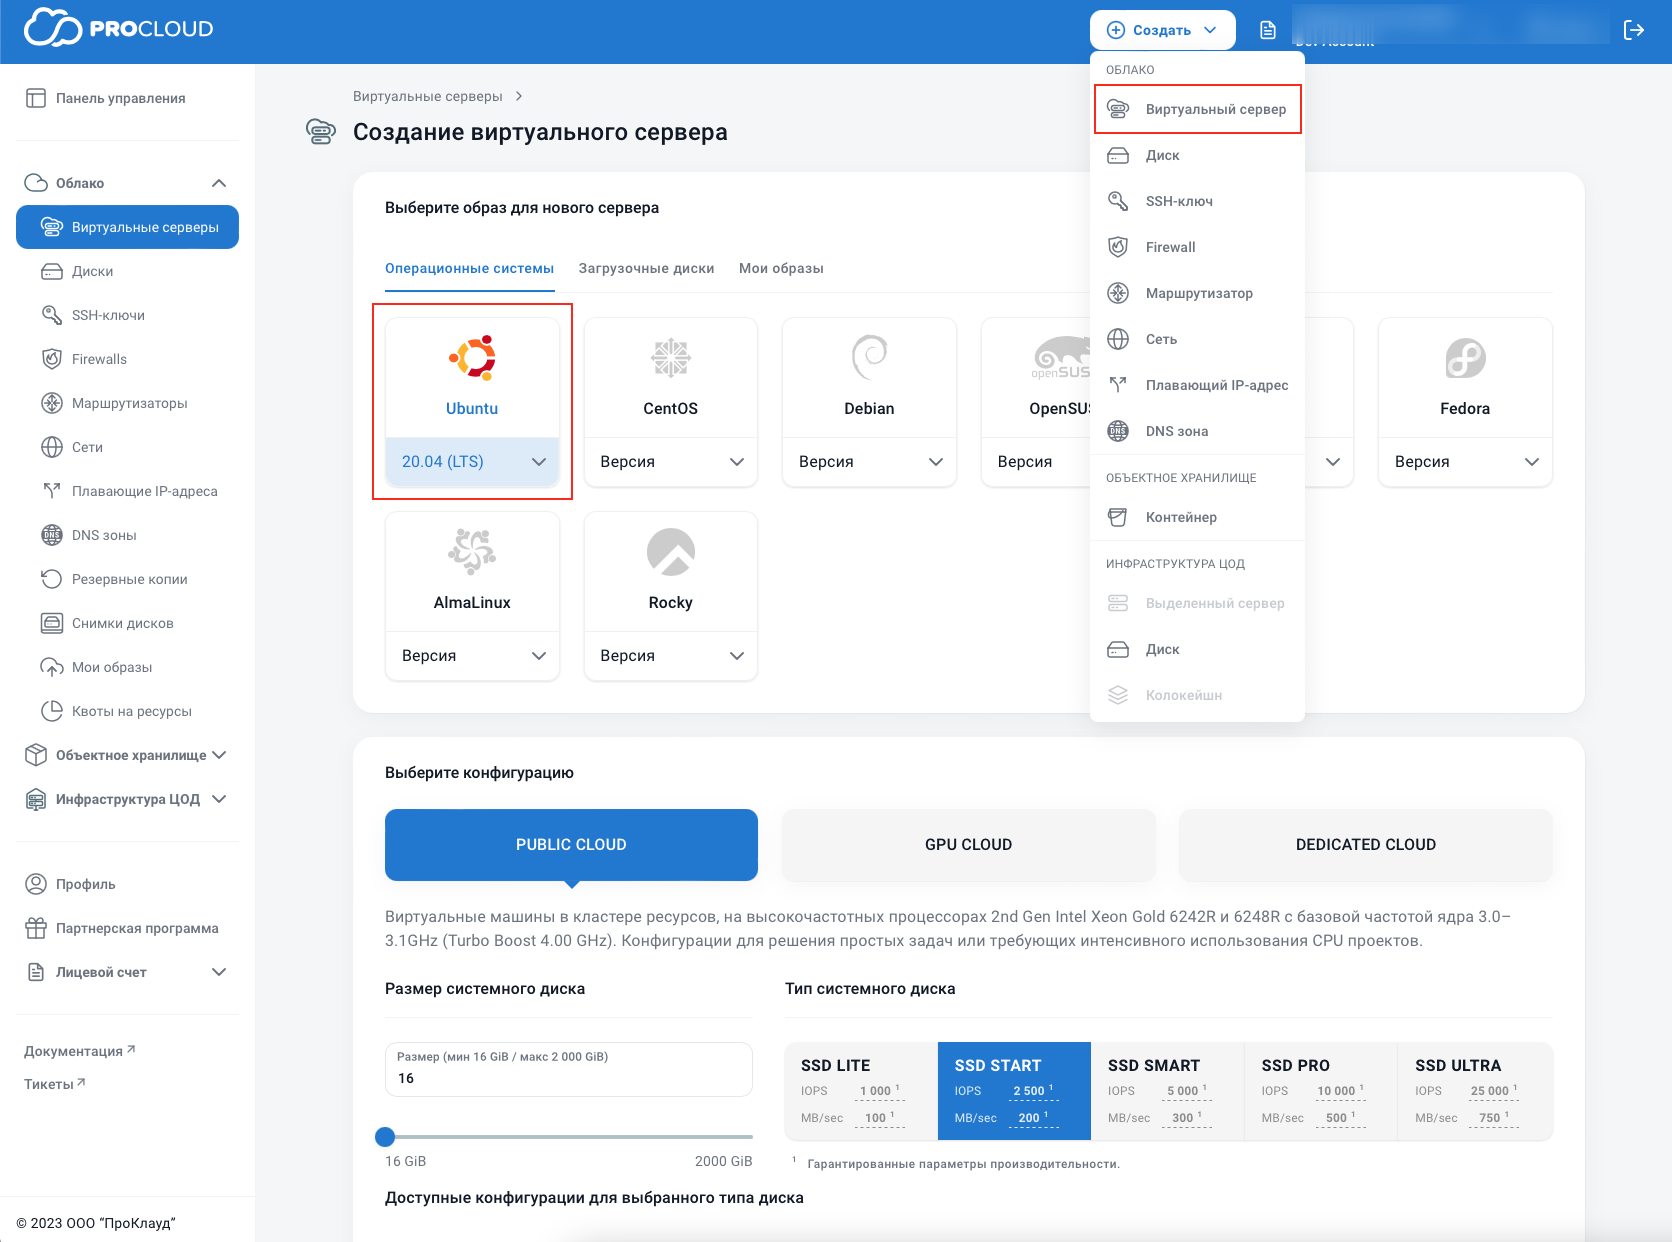Switch to Загрузочные диски tab

pos(645,268)
